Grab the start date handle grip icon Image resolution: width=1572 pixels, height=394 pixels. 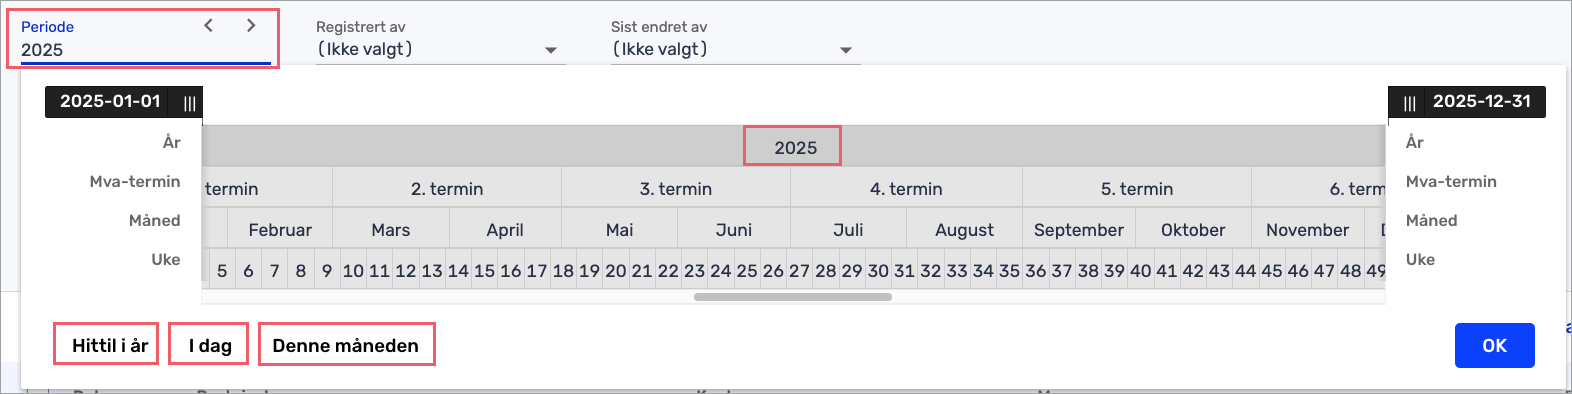click(x=190, y=102)
